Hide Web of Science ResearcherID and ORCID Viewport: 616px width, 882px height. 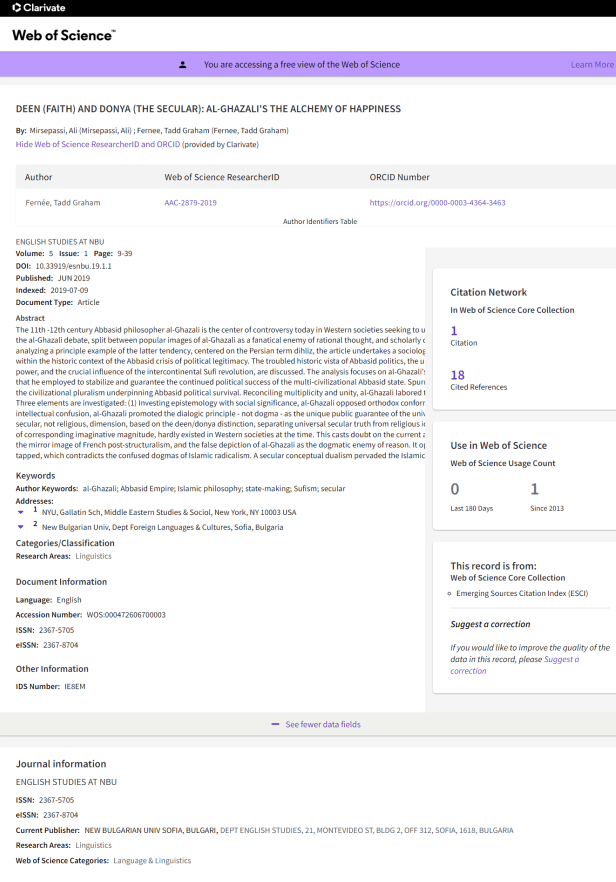[98, 144]
